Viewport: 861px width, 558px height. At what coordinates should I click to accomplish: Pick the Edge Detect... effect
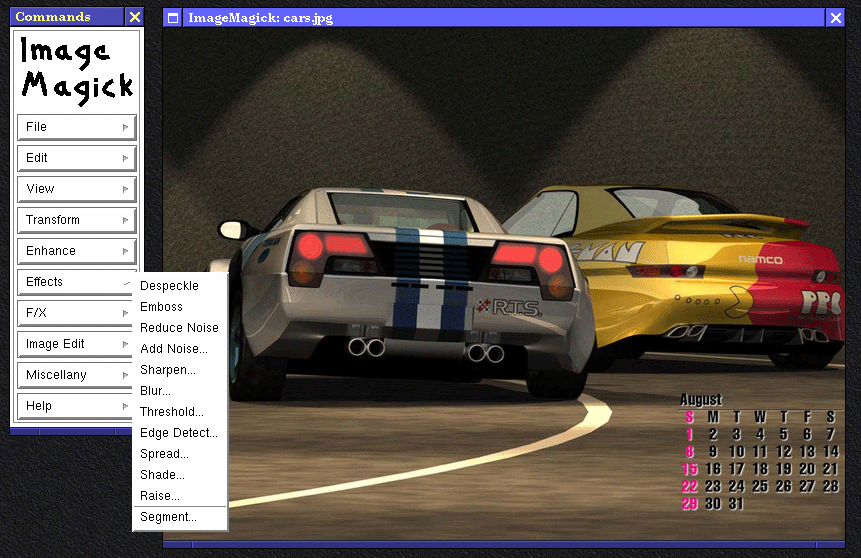tap(180, 433)
